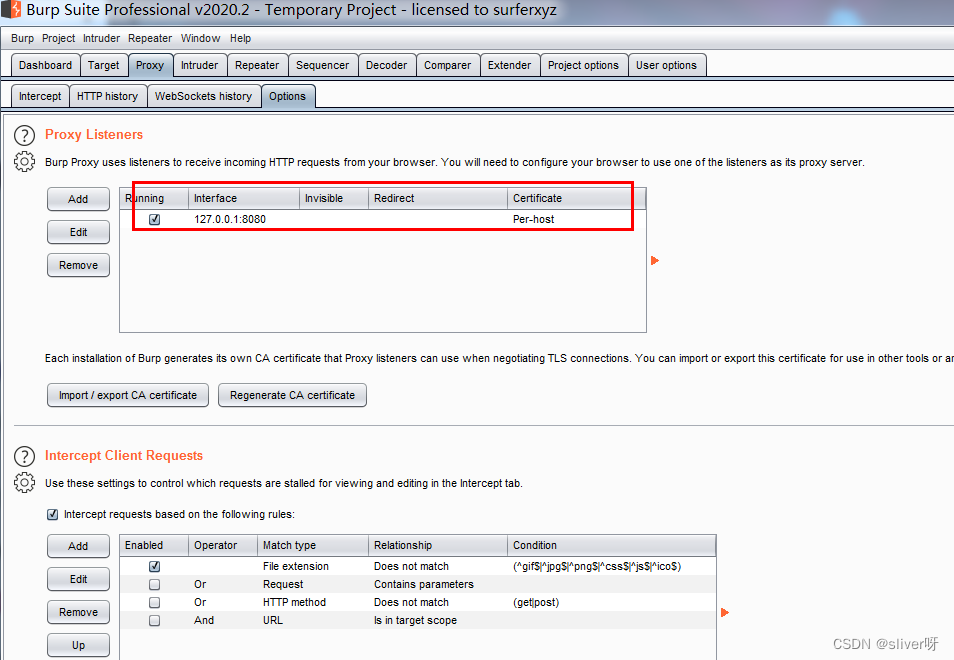
Task: Open settings gear for Intercept Client Requests
Action: click(x=24, y=483)
